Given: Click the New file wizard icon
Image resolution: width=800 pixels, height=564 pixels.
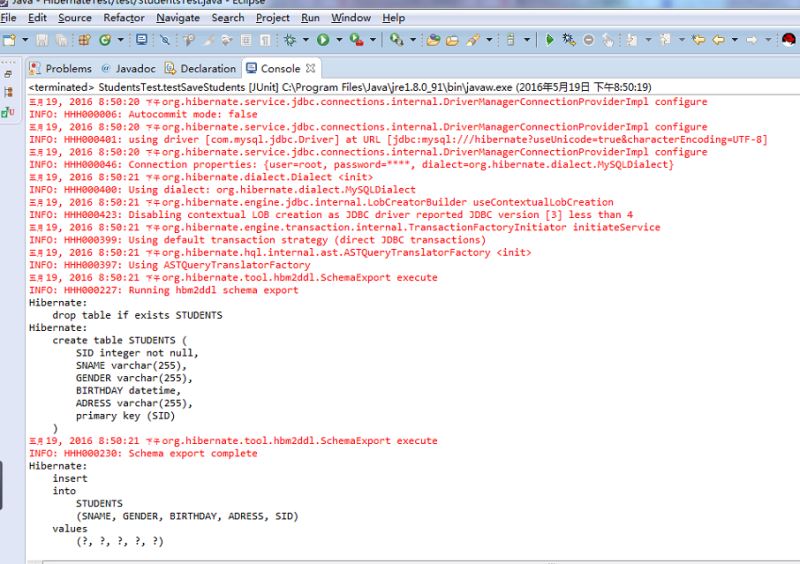Looking at the screenshot, I should click(x=9, y=40).
